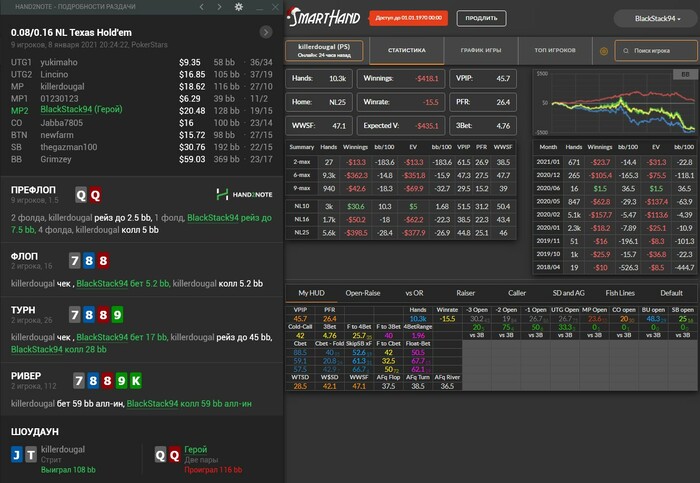Viewport: 700px width, 483px height.
Task: Select 9-max row in summary table
Action: (x=401, y=188)
